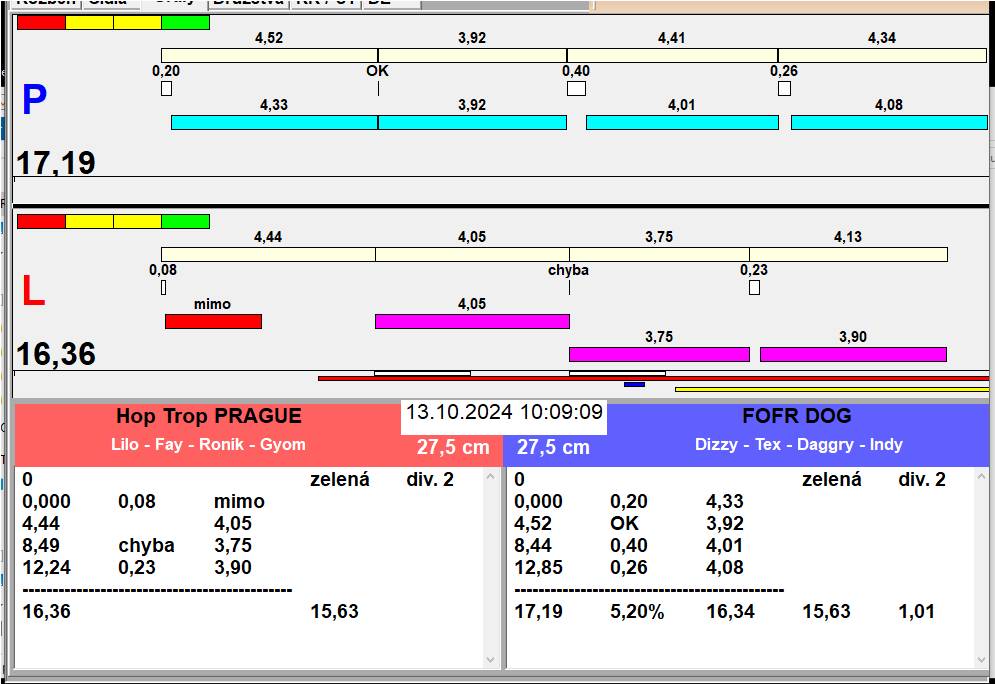Select the cream 4,44 bar in lane L

point(268,254)
